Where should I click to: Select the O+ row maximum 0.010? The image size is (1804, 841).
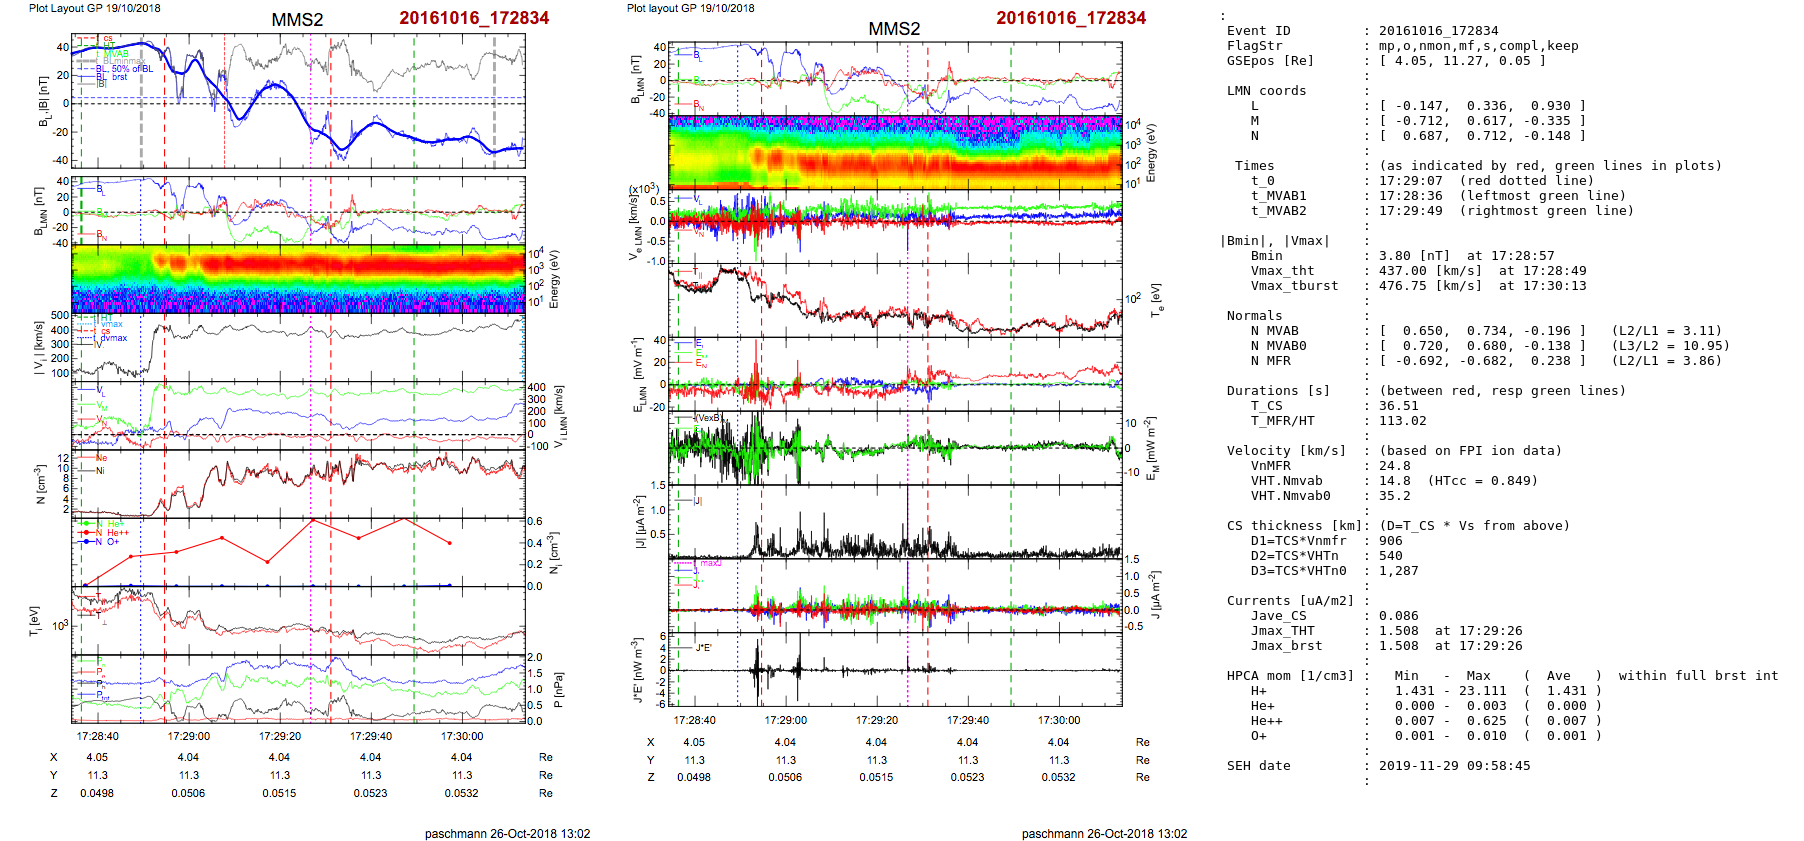[x=1486, y=736]
